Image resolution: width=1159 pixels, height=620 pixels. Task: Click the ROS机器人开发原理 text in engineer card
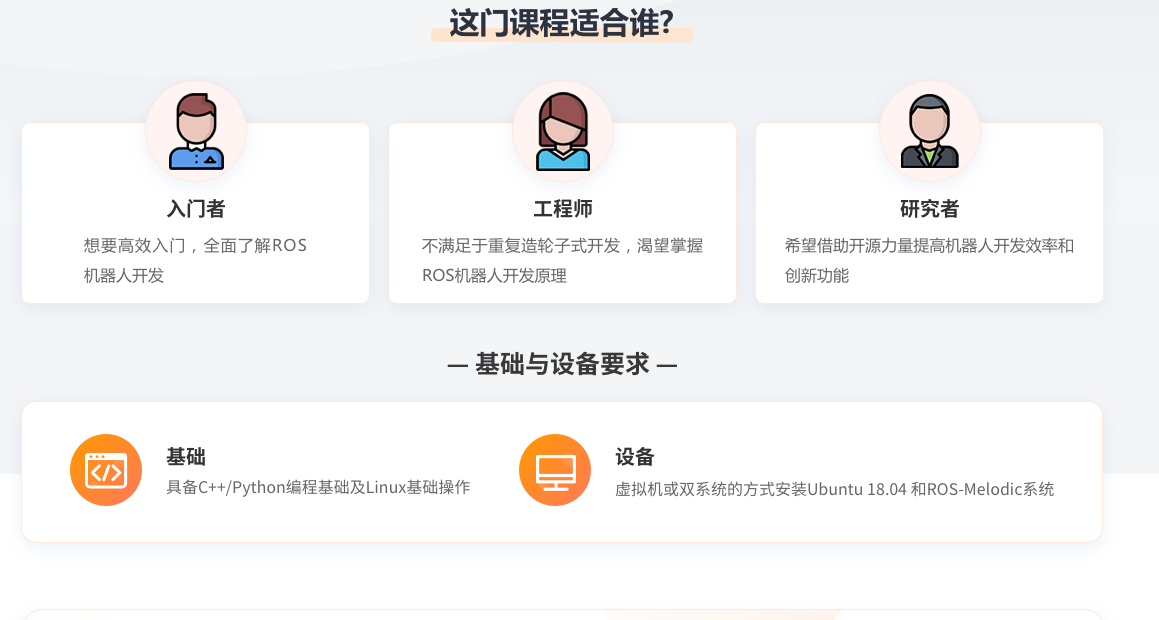click(x=494, y=276)
